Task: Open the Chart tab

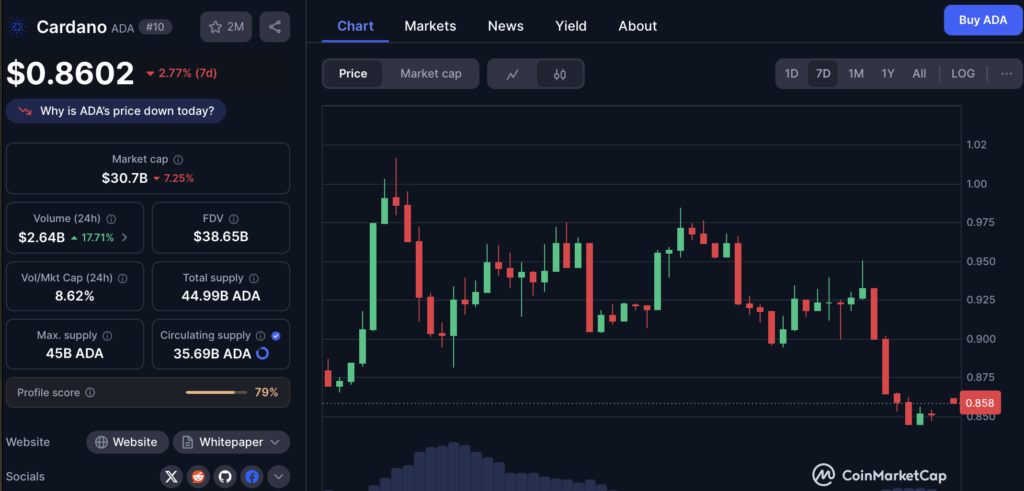Action: pos(355,26)
